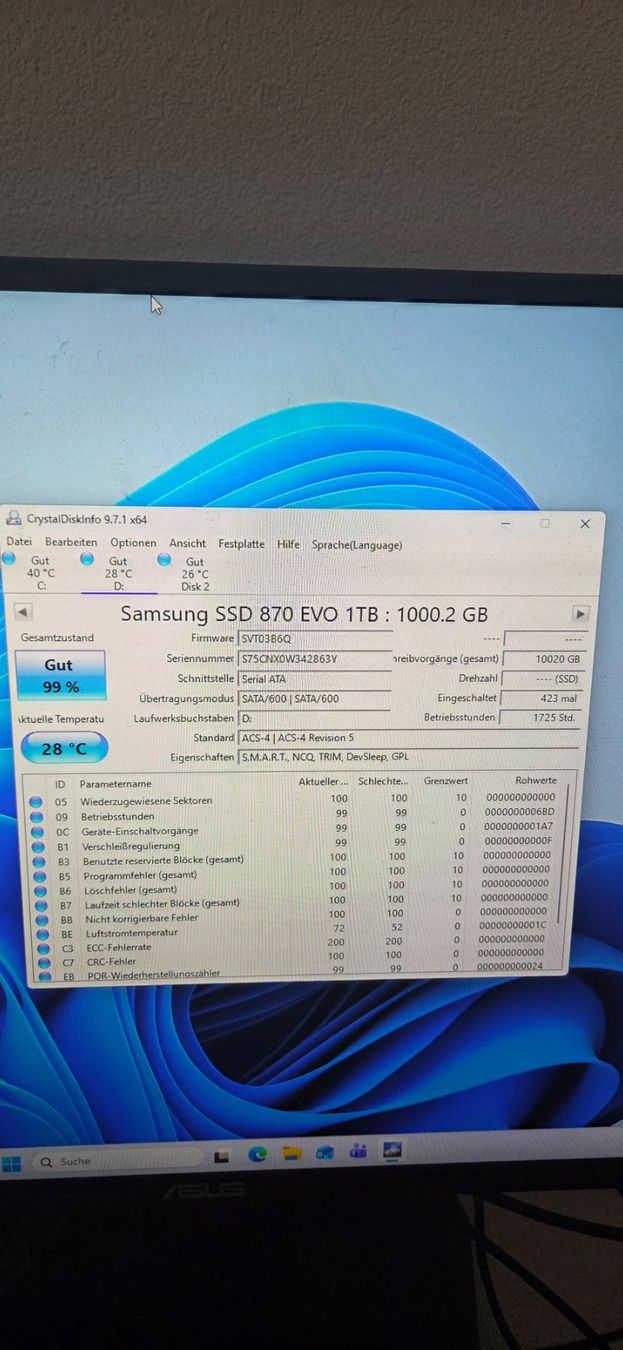Go to previous disk with left arrow
This screenshot has width=623, height=1350.
[23, 612]
